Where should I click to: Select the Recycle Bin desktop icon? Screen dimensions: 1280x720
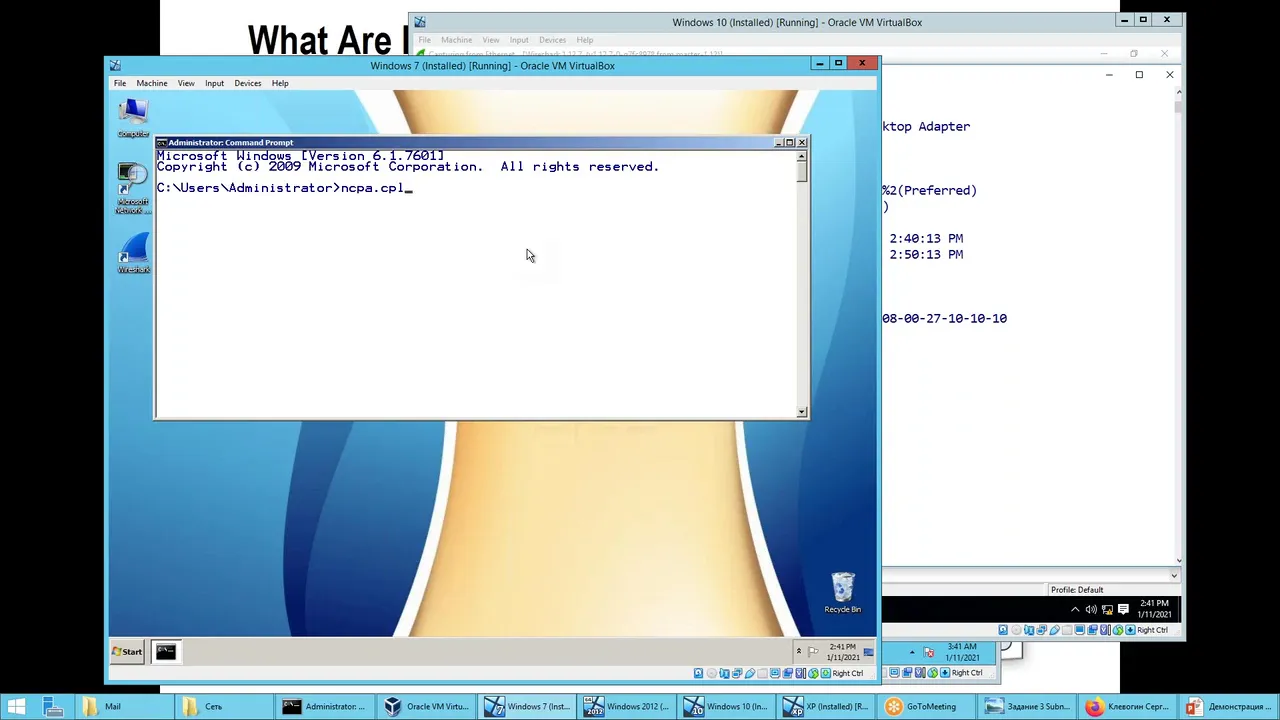point(842,593)
